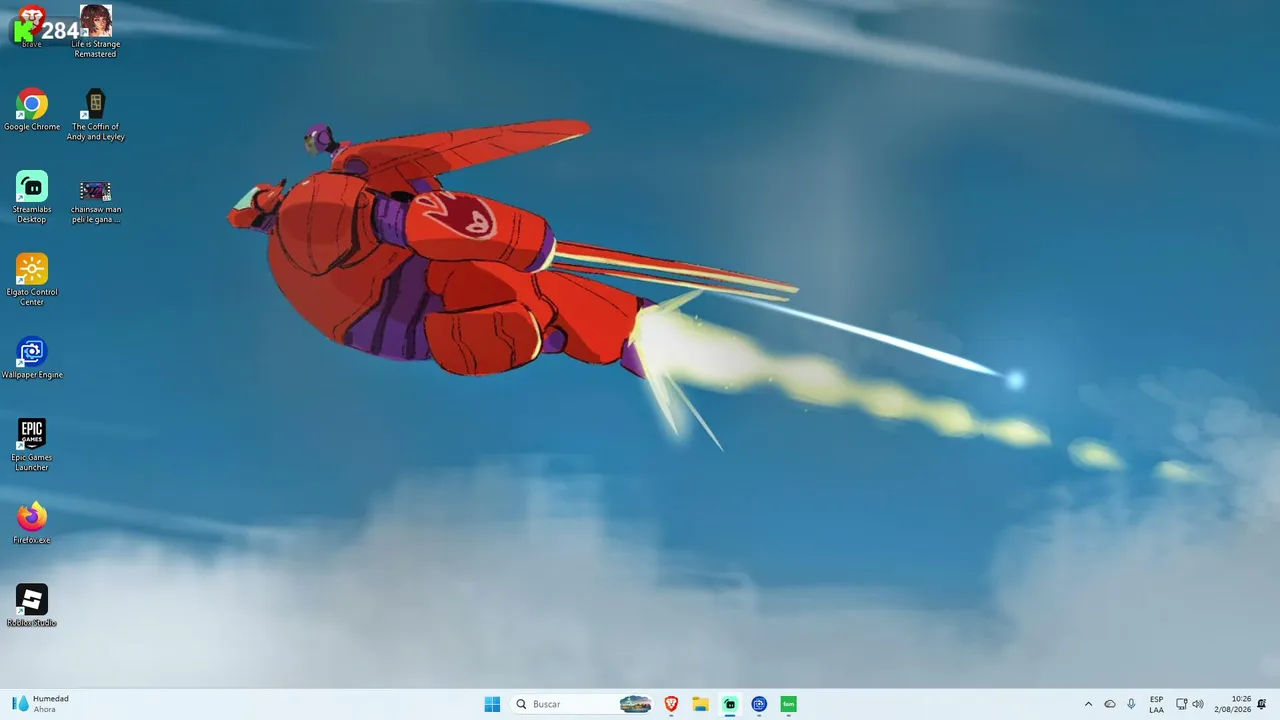The image size is (1280, 720).
Task: Open Life is Strange Remastered shortcut
Action: coord(96,31)
